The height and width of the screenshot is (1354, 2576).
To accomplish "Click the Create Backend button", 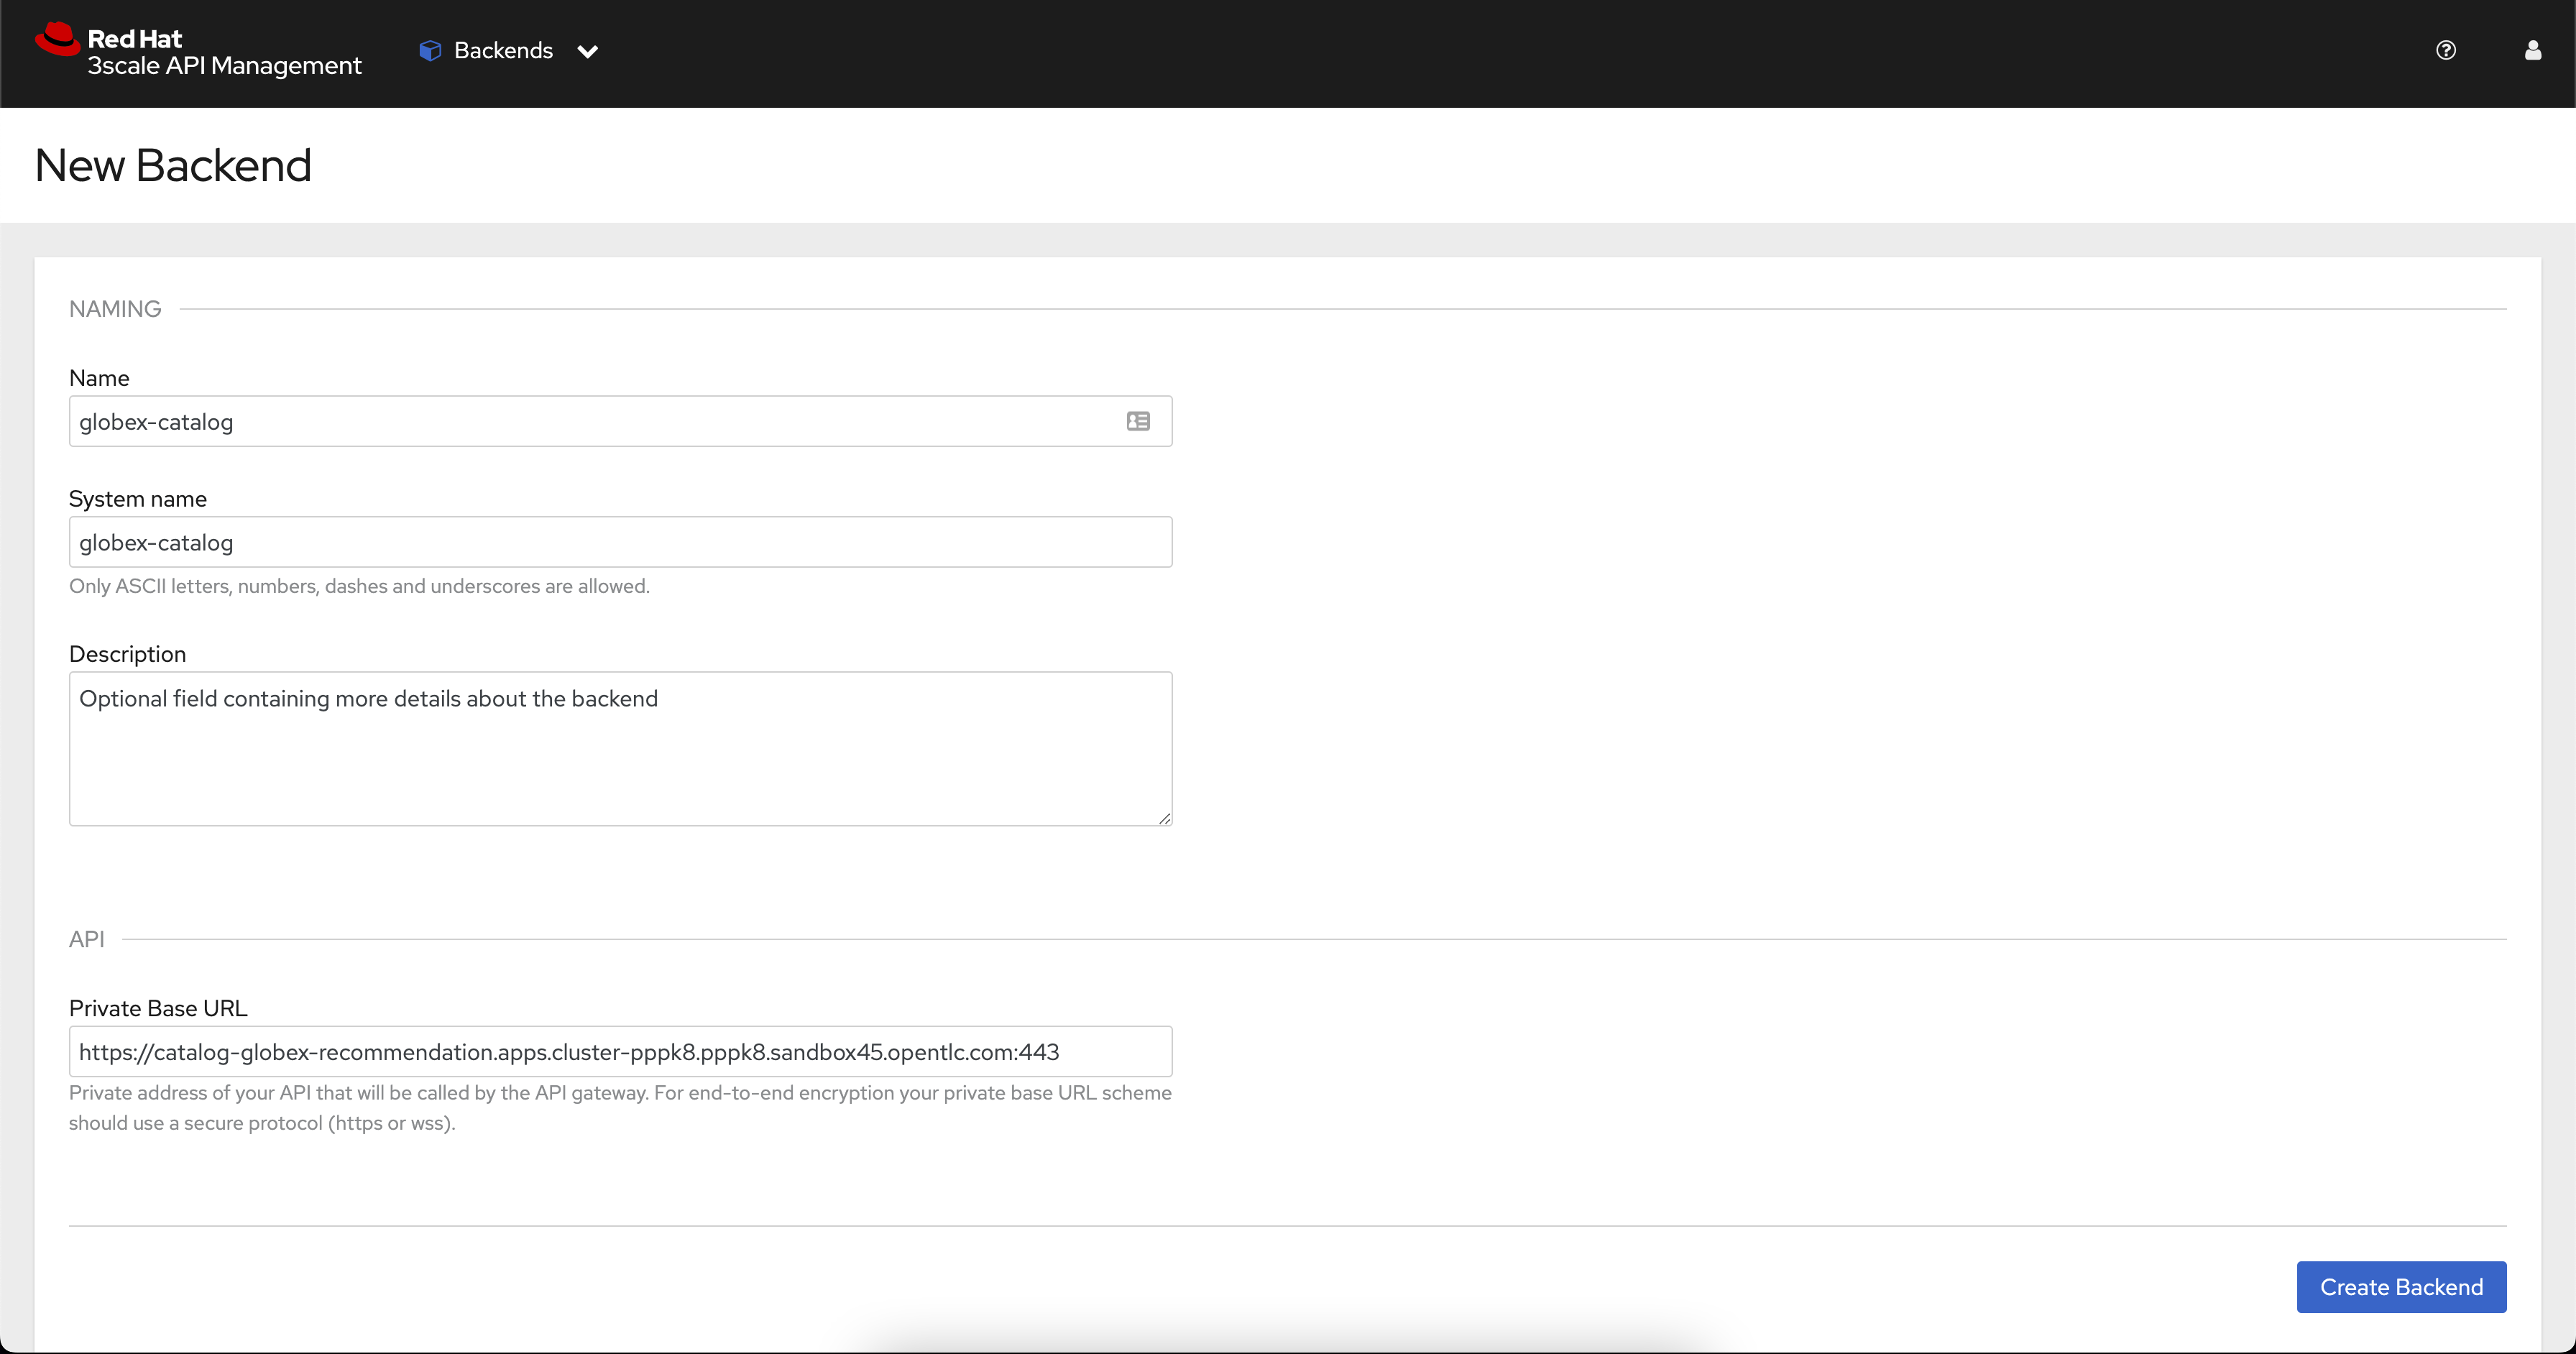I will pyautogui.click(x=2401, y=1287).
